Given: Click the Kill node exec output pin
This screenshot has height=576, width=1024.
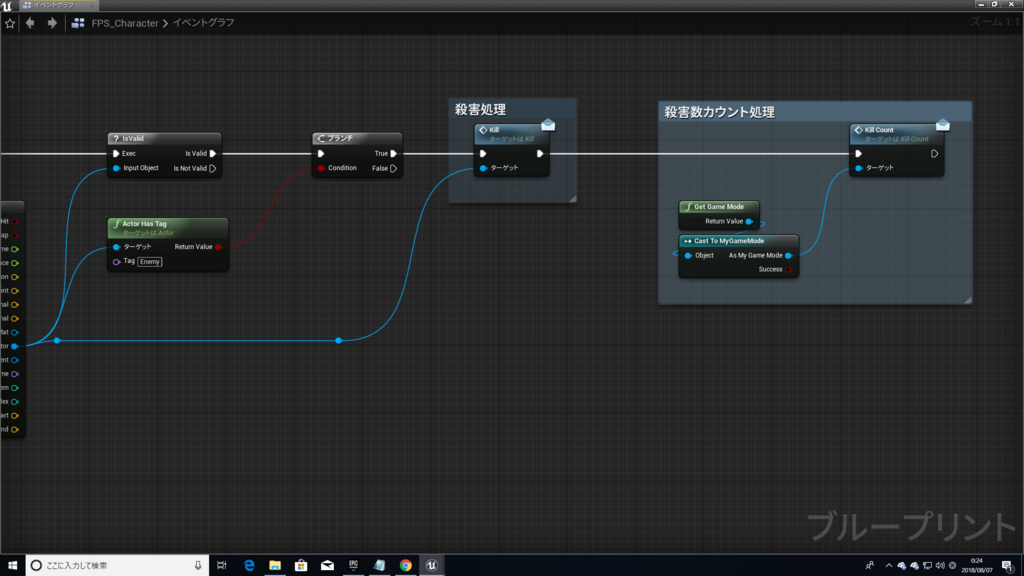Looking at the screenshot, I should [x=539, y=153].
